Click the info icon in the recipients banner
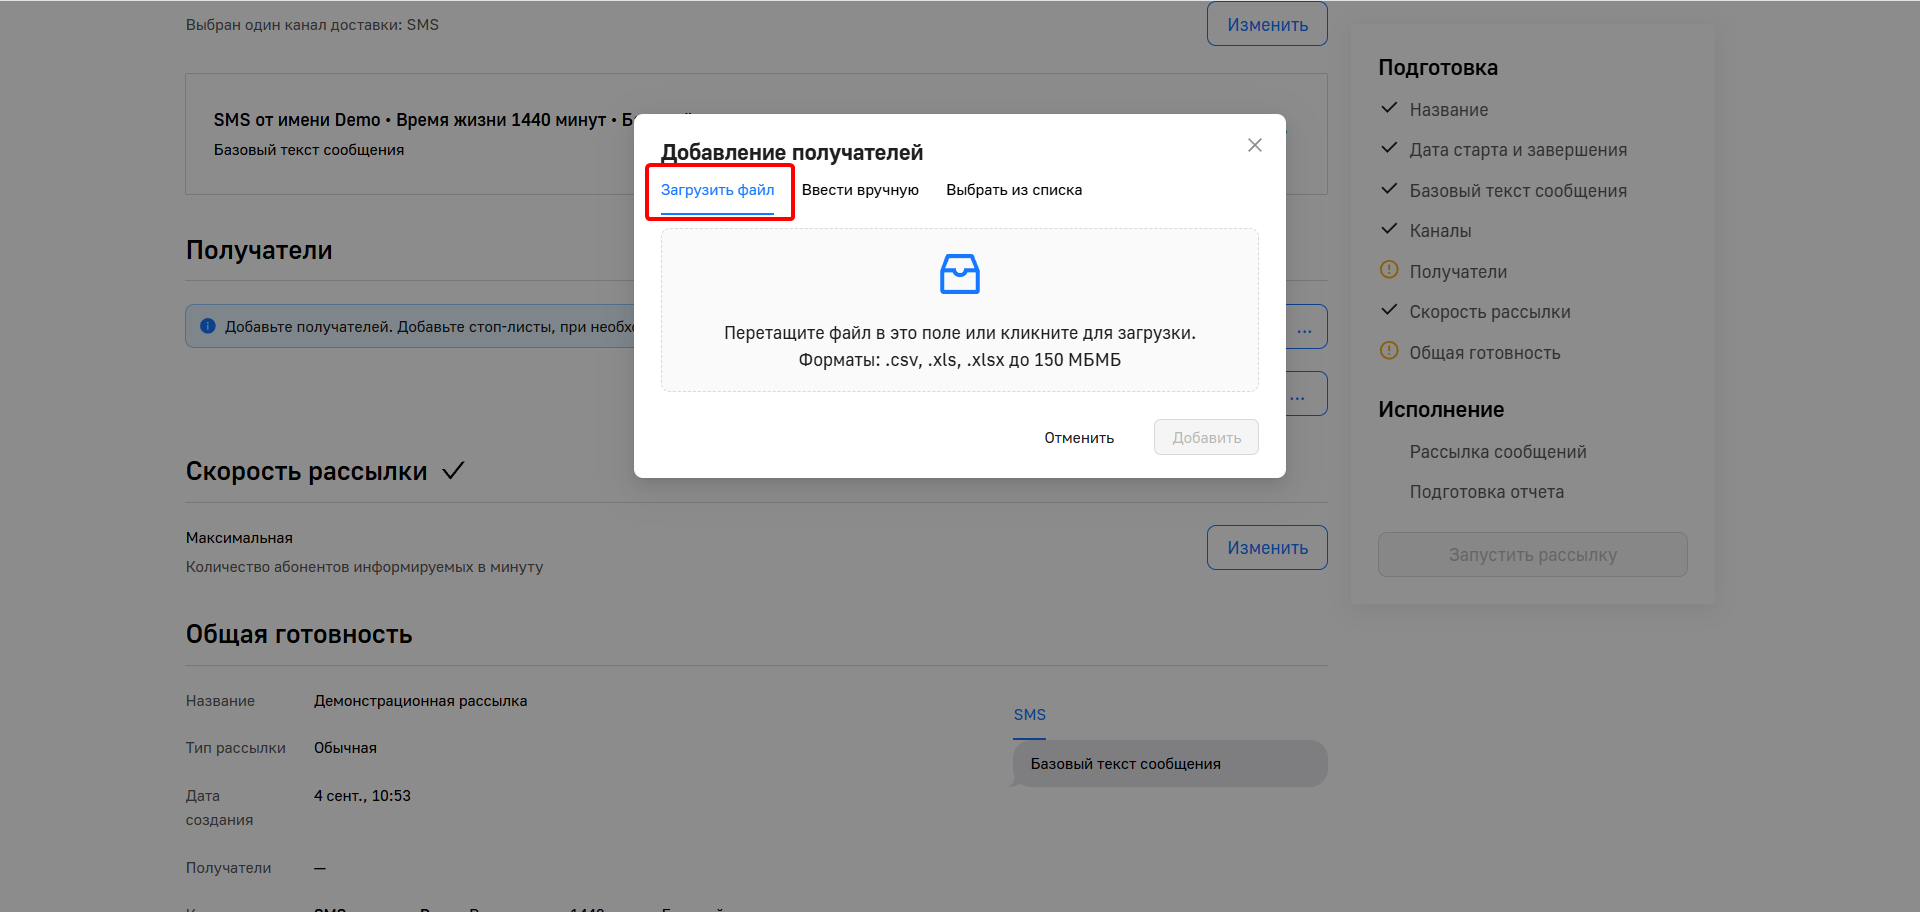The height and width of the screenshot is (912, 1920). pos(208,325)
